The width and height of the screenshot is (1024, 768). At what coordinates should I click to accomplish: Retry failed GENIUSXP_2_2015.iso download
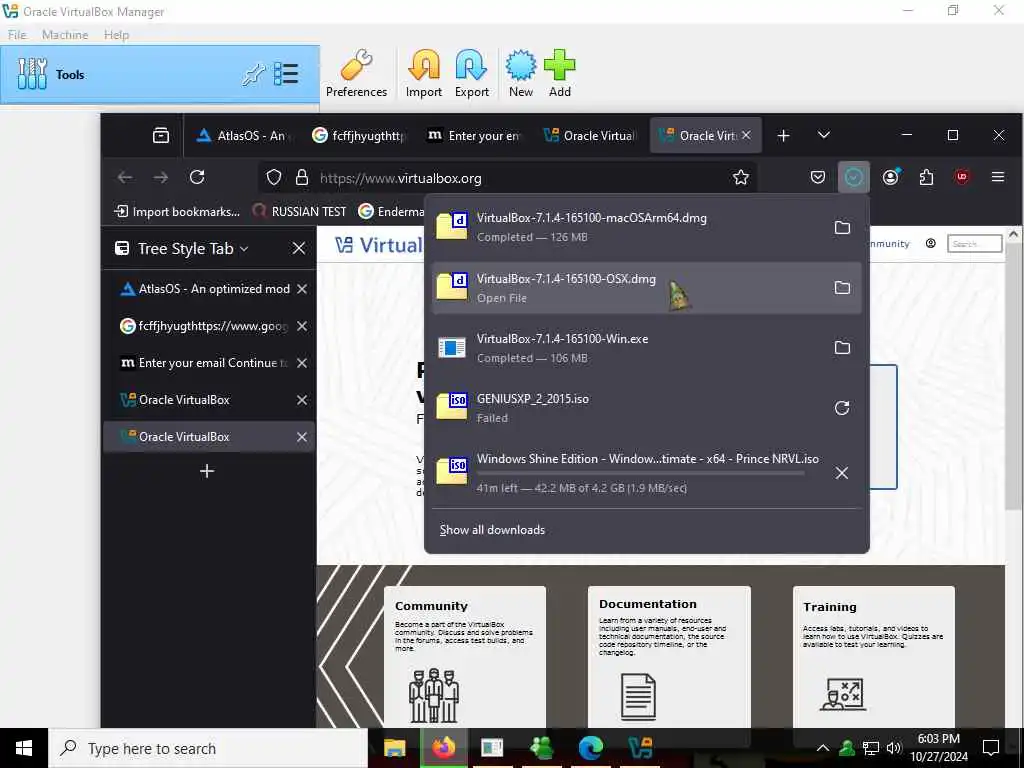(842, 408)
